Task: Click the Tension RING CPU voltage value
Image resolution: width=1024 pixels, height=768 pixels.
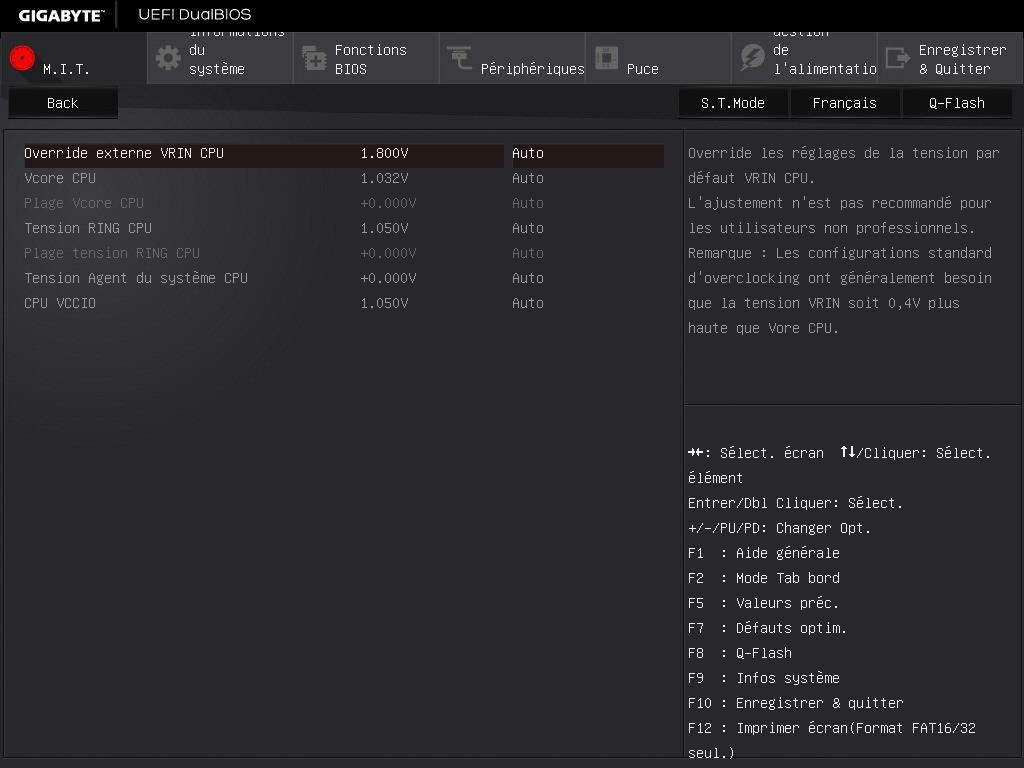Action: [x=385, y=229]
